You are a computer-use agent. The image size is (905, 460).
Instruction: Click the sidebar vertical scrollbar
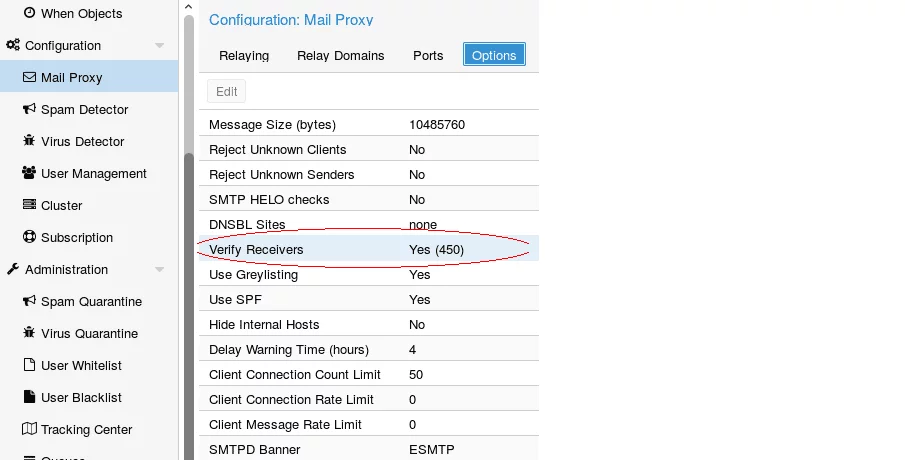tap(188, 300)
